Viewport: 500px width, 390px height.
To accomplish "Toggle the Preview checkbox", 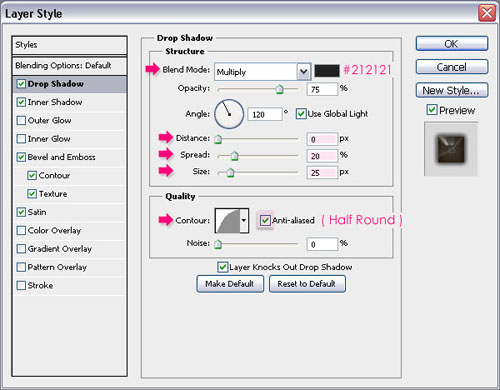I will coord(432,110).
